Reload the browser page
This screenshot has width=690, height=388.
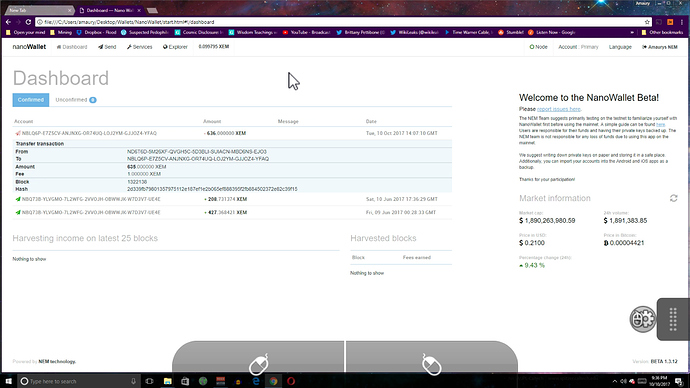tap(28, 22)
